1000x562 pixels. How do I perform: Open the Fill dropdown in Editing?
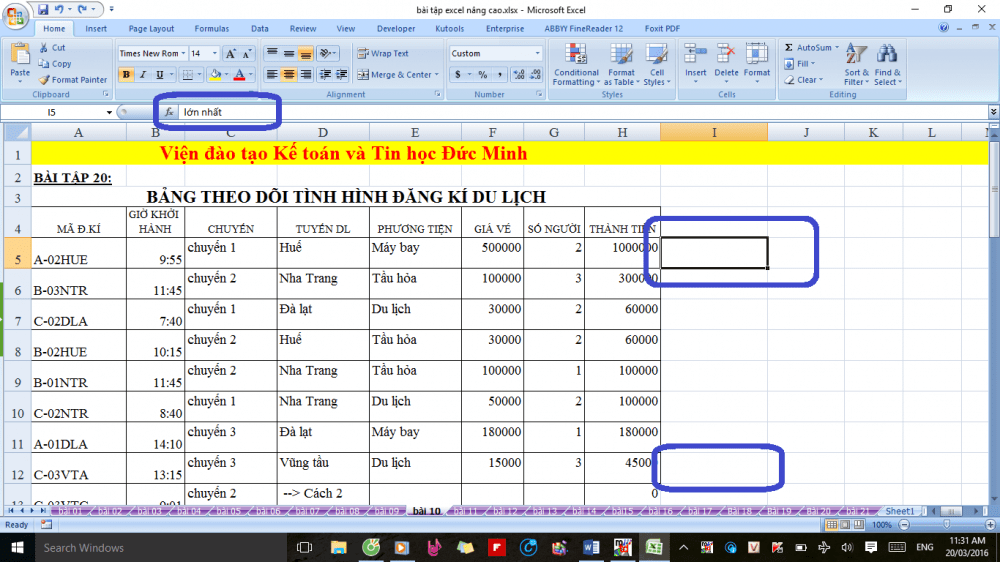[800, 64]
